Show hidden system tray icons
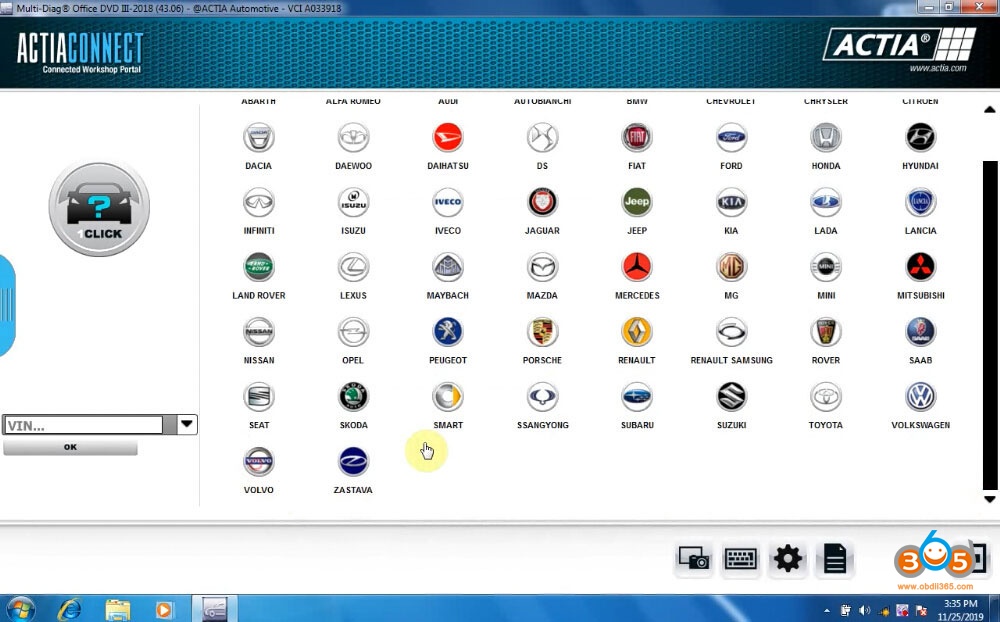Image resolution: width=1000 pixels, height=622 pixels. click(x=827, y=611)
